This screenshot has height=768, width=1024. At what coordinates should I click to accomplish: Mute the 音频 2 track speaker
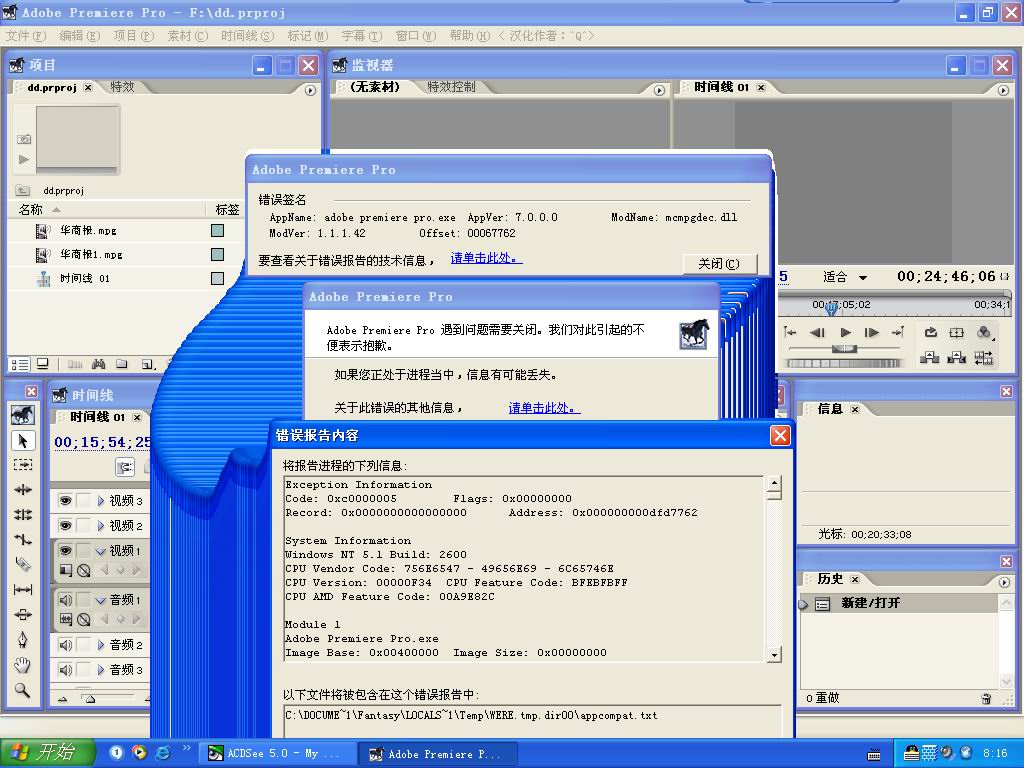(65, 645)
